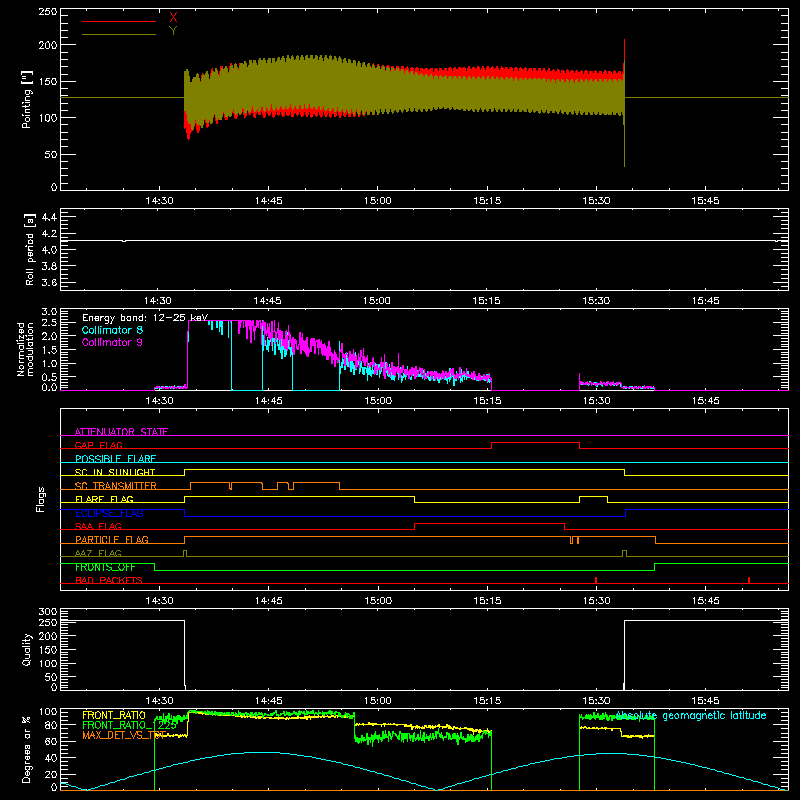Select the X legend label

(x=173, y=18)
